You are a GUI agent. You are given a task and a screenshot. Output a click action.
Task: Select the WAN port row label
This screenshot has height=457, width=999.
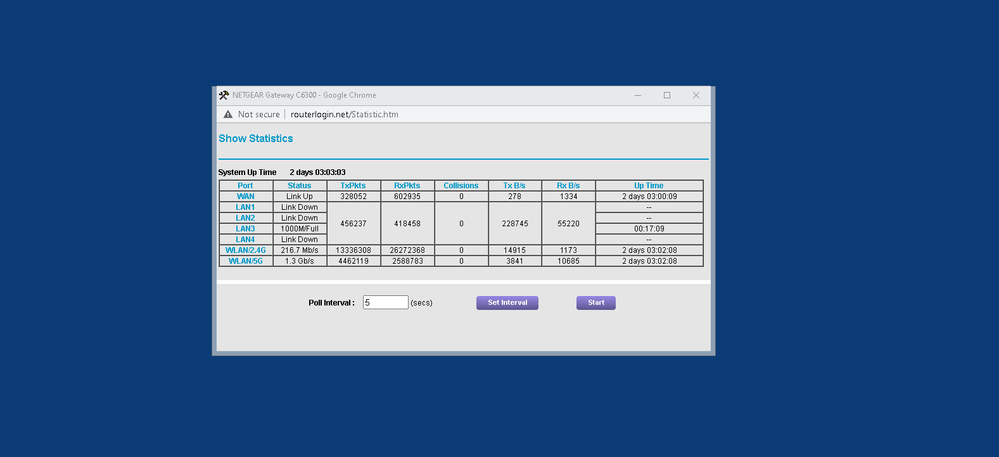246,196
